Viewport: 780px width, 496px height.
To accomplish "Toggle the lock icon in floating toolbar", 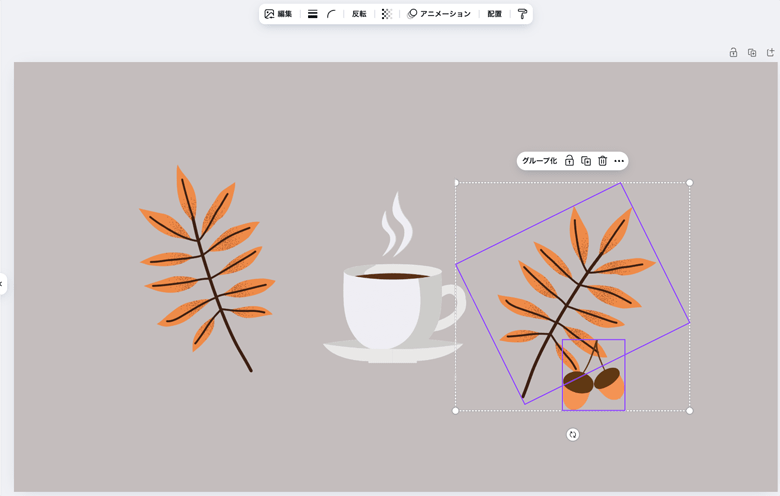I will (569, 161).
